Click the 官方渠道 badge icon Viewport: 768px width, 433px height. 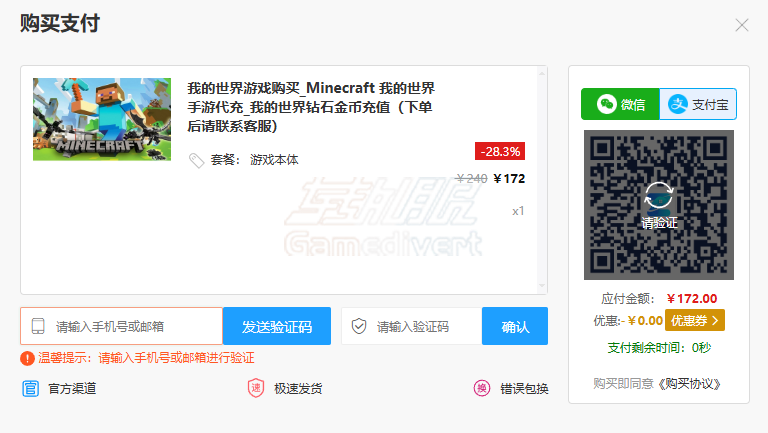click(30, 388)
